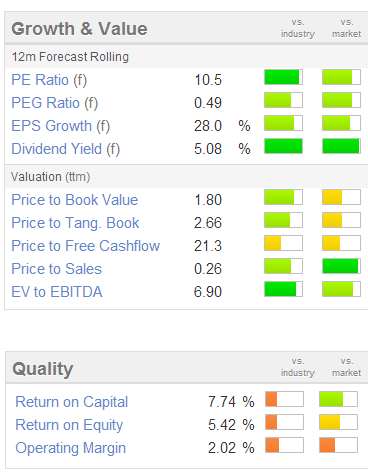368x476 pixels.
Task: Open the PEG Ratio (f) link
Action: 55,103
